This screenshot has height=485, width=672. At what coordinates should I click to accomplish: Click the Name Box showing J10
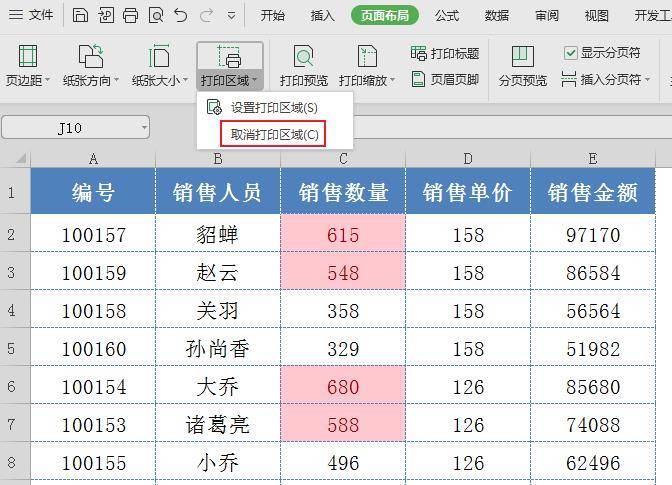[x=75, y=127]
